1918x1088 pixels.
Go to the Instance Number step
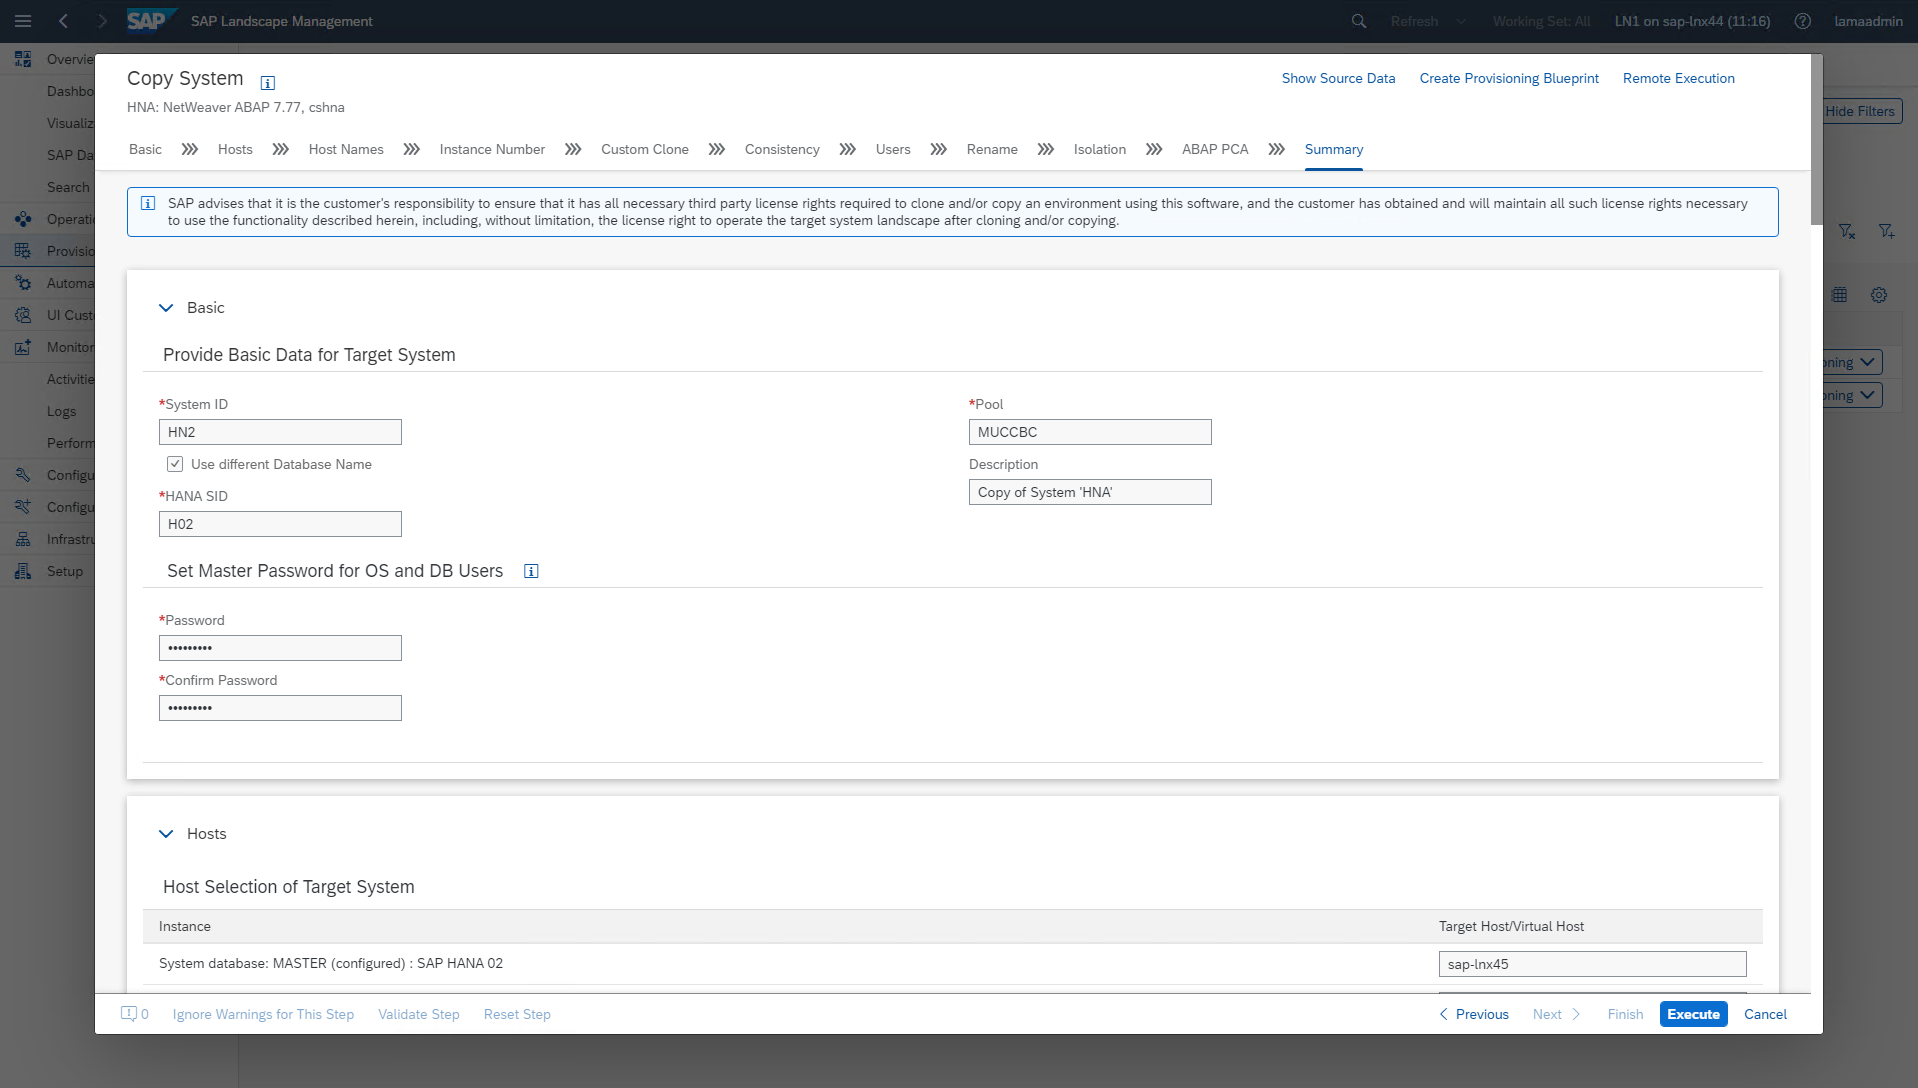pyautogui.click(x=492, y=149)
